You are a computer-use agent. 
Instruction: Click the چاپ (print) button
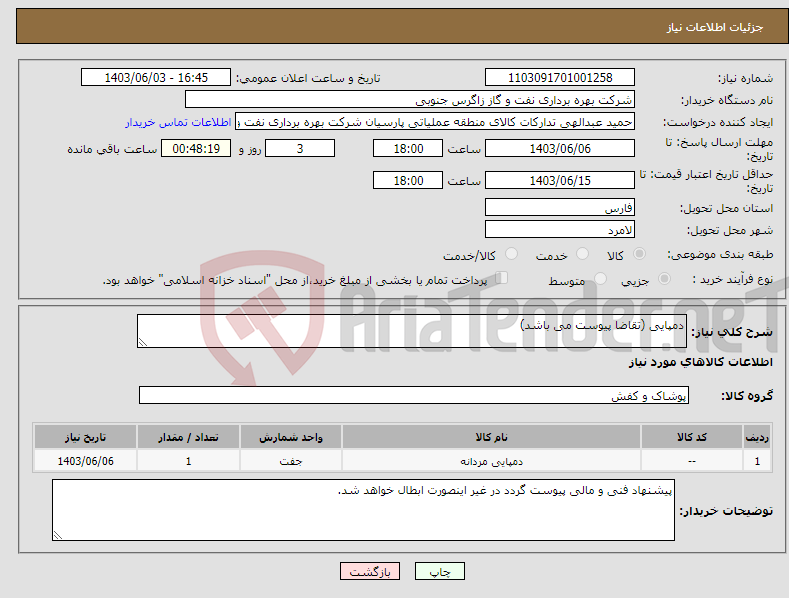(439, 571)
